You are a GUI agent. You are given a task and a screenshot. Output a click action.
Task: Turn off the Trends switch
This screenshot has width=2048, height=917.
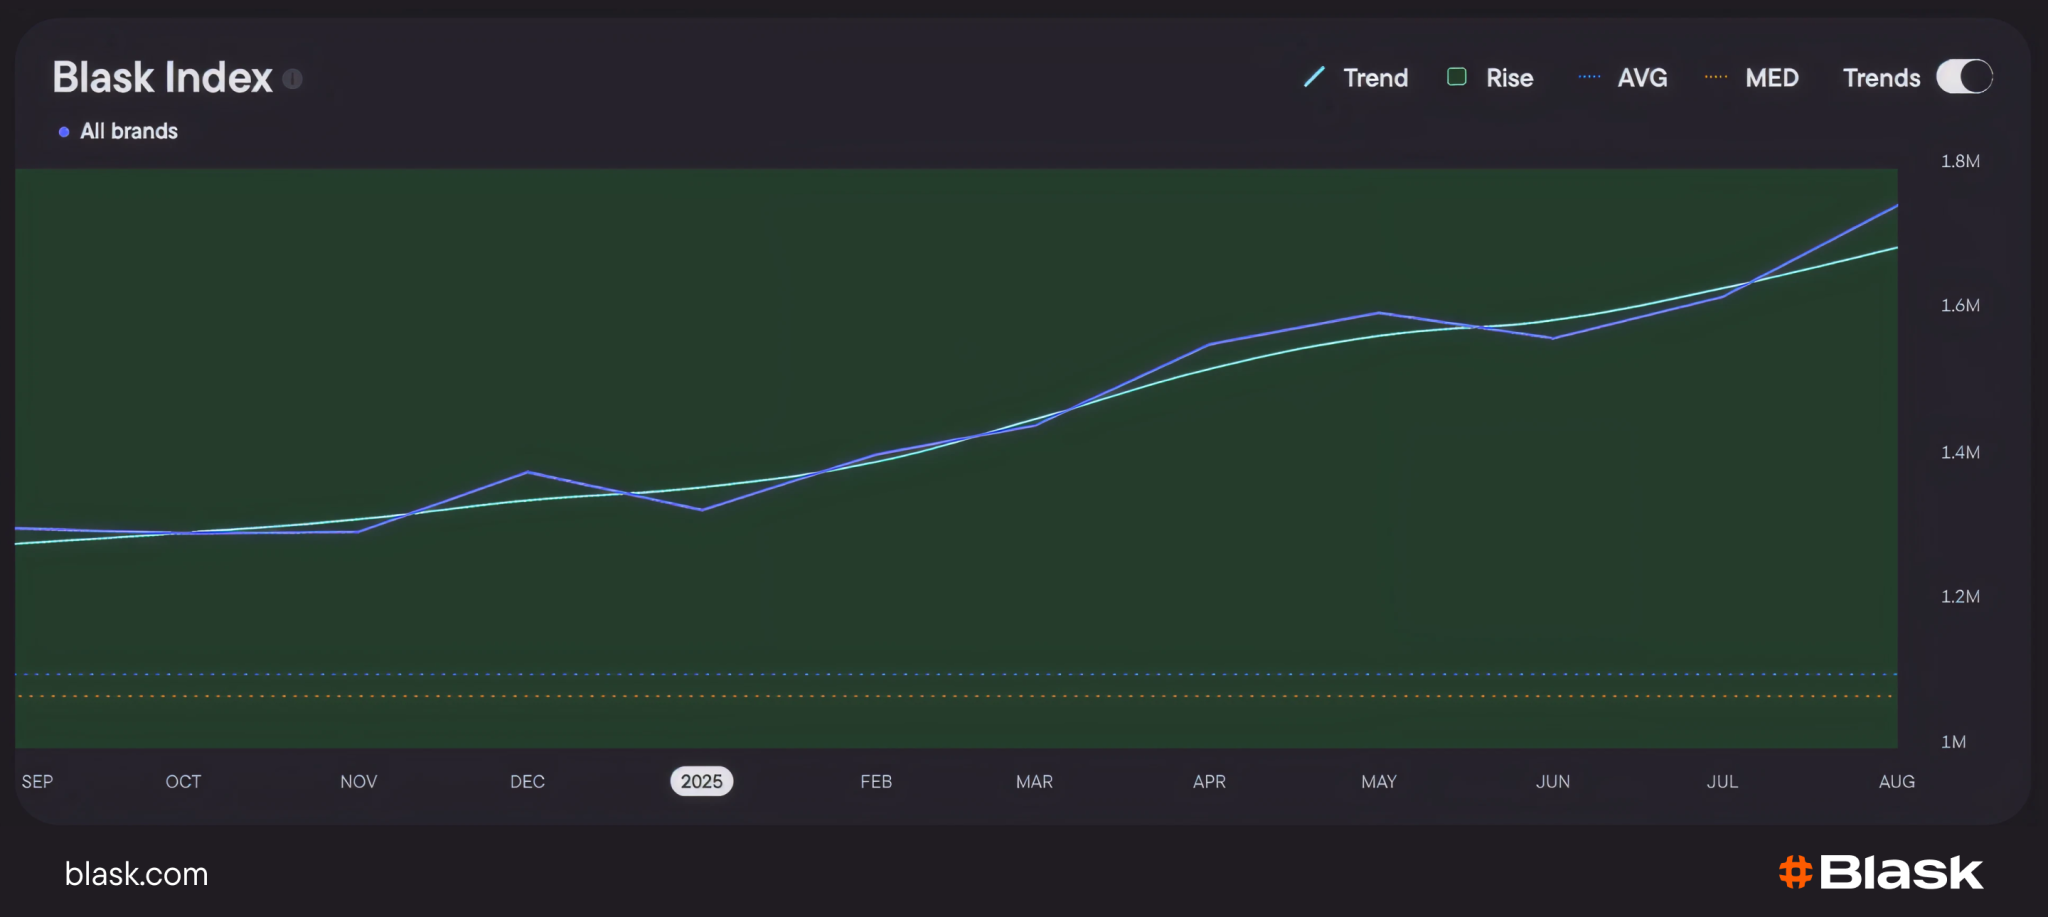click(x=1964, y=77)
